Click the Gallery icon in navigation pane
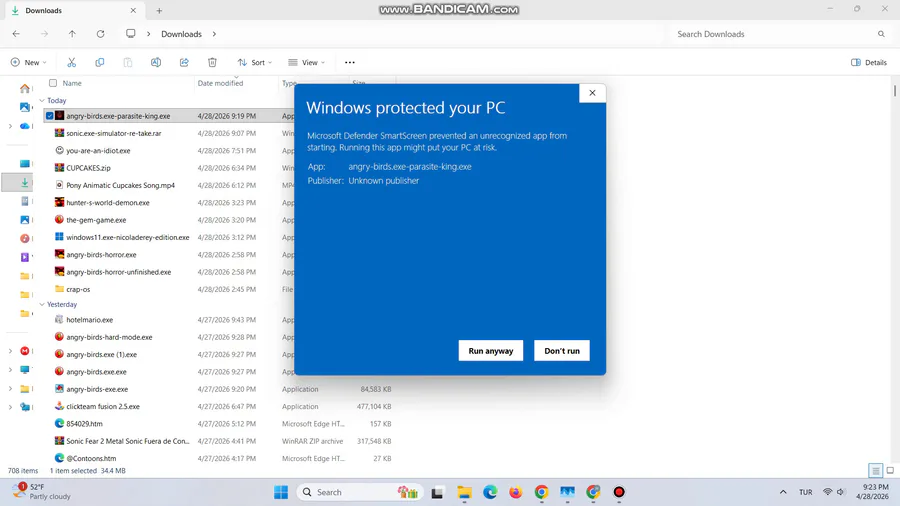Screen dimensions: 900x506 [x=25, y=107]
